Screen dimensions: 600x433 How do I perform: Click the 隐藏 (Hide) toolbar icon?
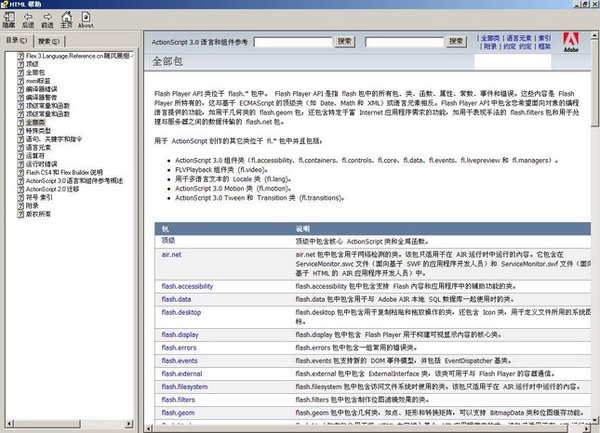(x=9, y=20)
